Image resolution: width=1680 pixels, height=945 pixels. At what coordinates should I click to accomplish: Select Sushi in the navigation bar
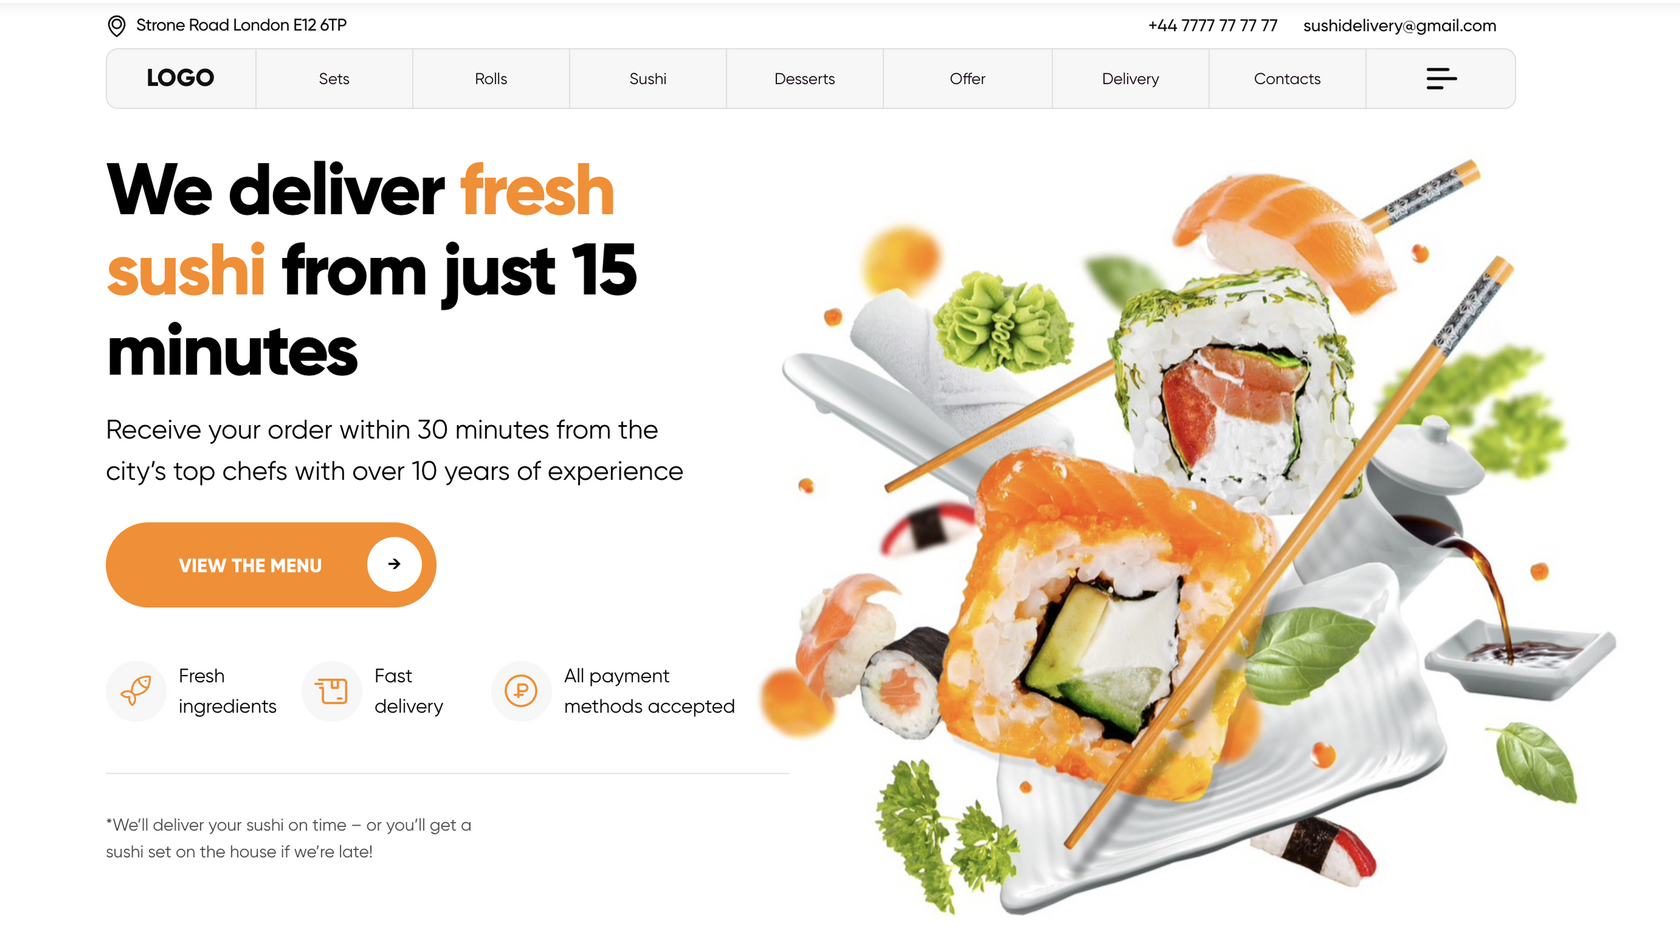point(648,79)
